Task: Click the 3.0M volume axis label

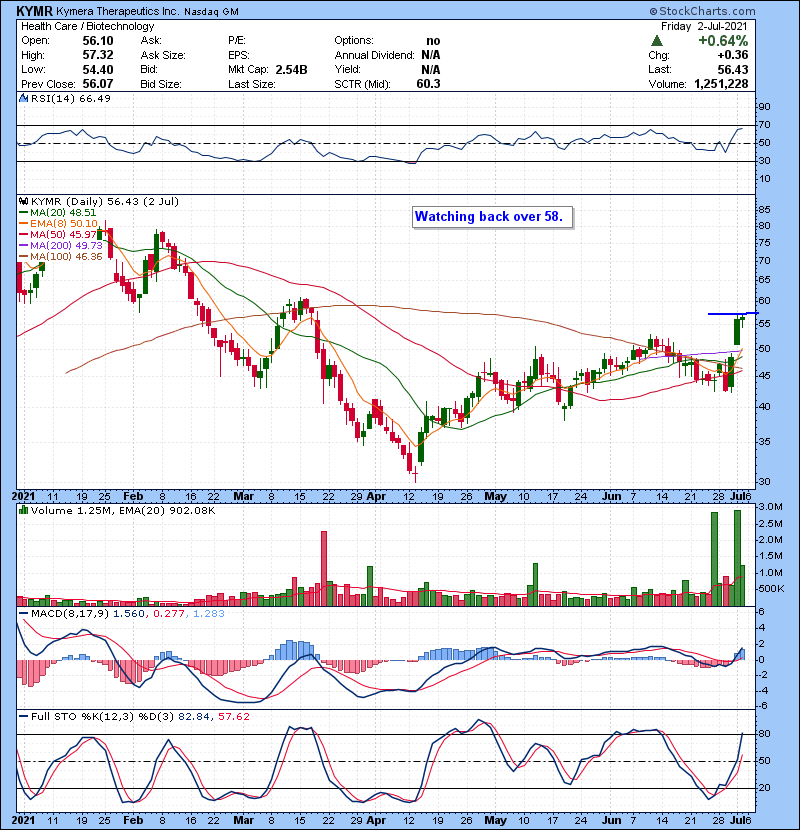Action: coord(770,507)
